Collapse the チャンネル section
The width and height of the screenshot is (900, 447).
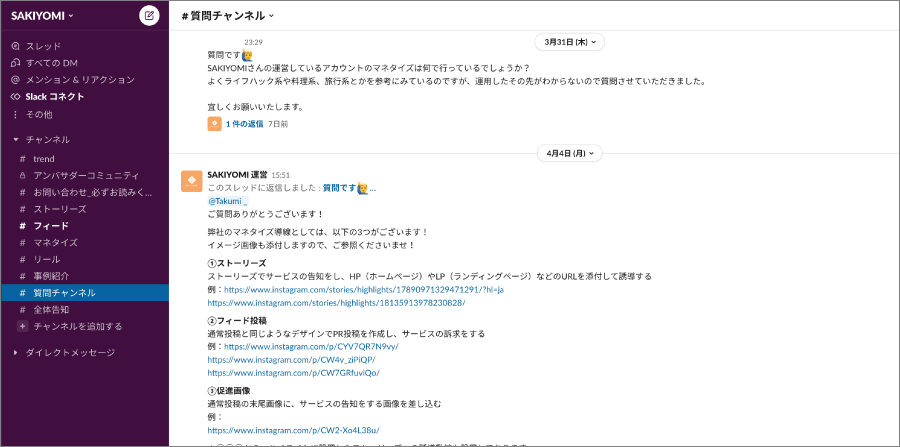[x=15, y=139]
